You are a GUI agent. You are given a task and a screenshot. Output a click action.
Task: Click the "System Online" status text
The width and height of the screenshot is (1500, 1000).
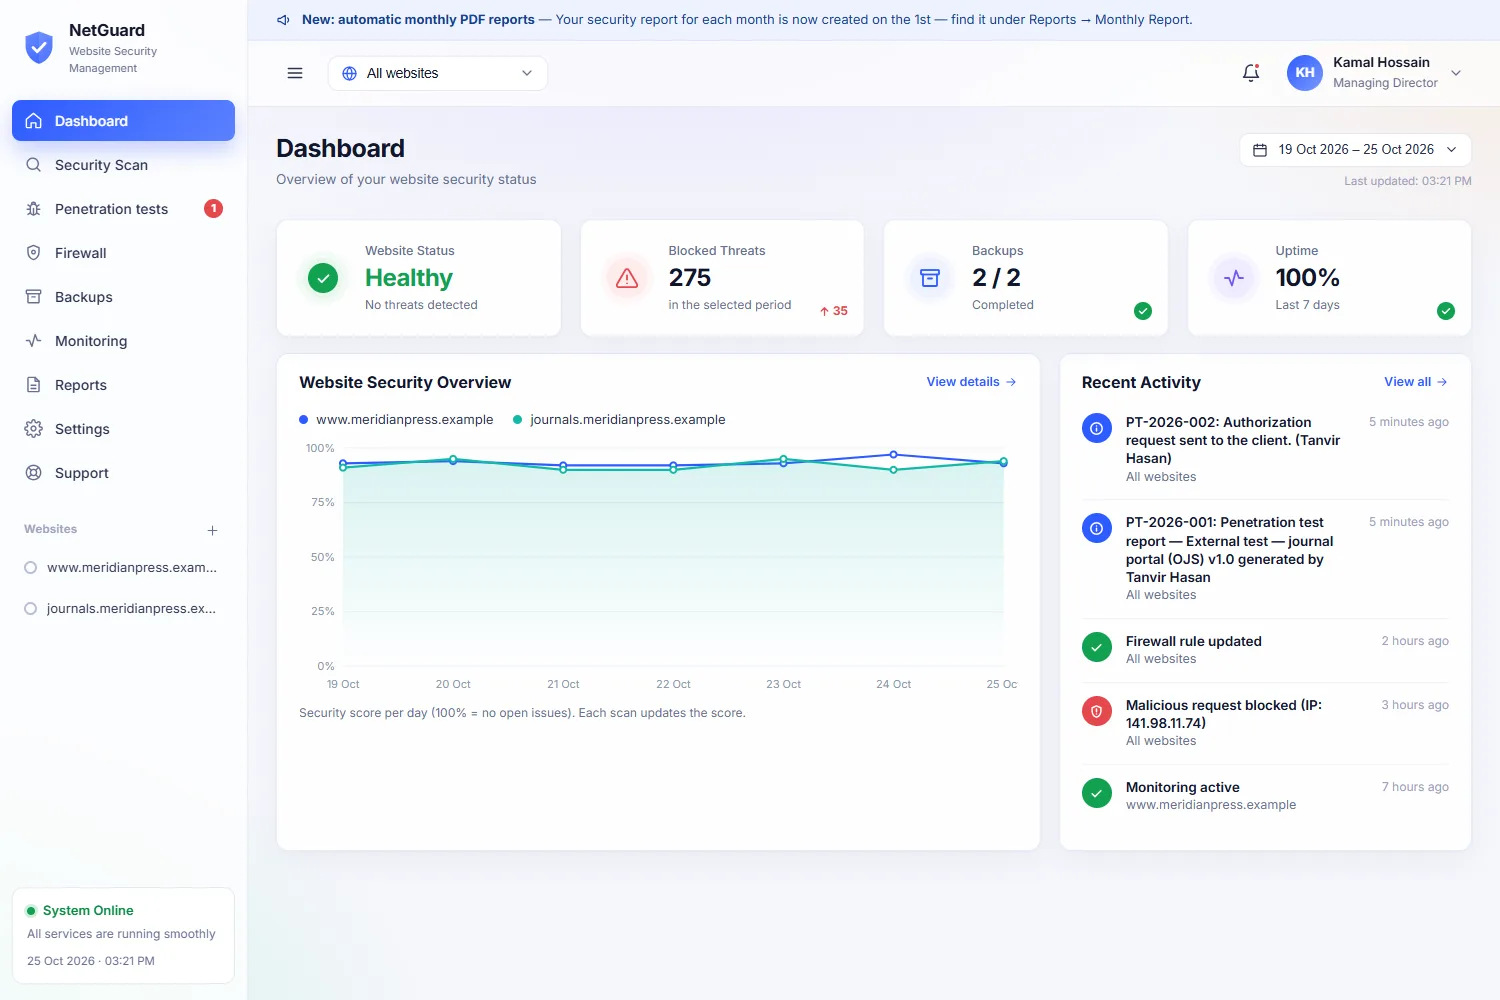[88, 911]
